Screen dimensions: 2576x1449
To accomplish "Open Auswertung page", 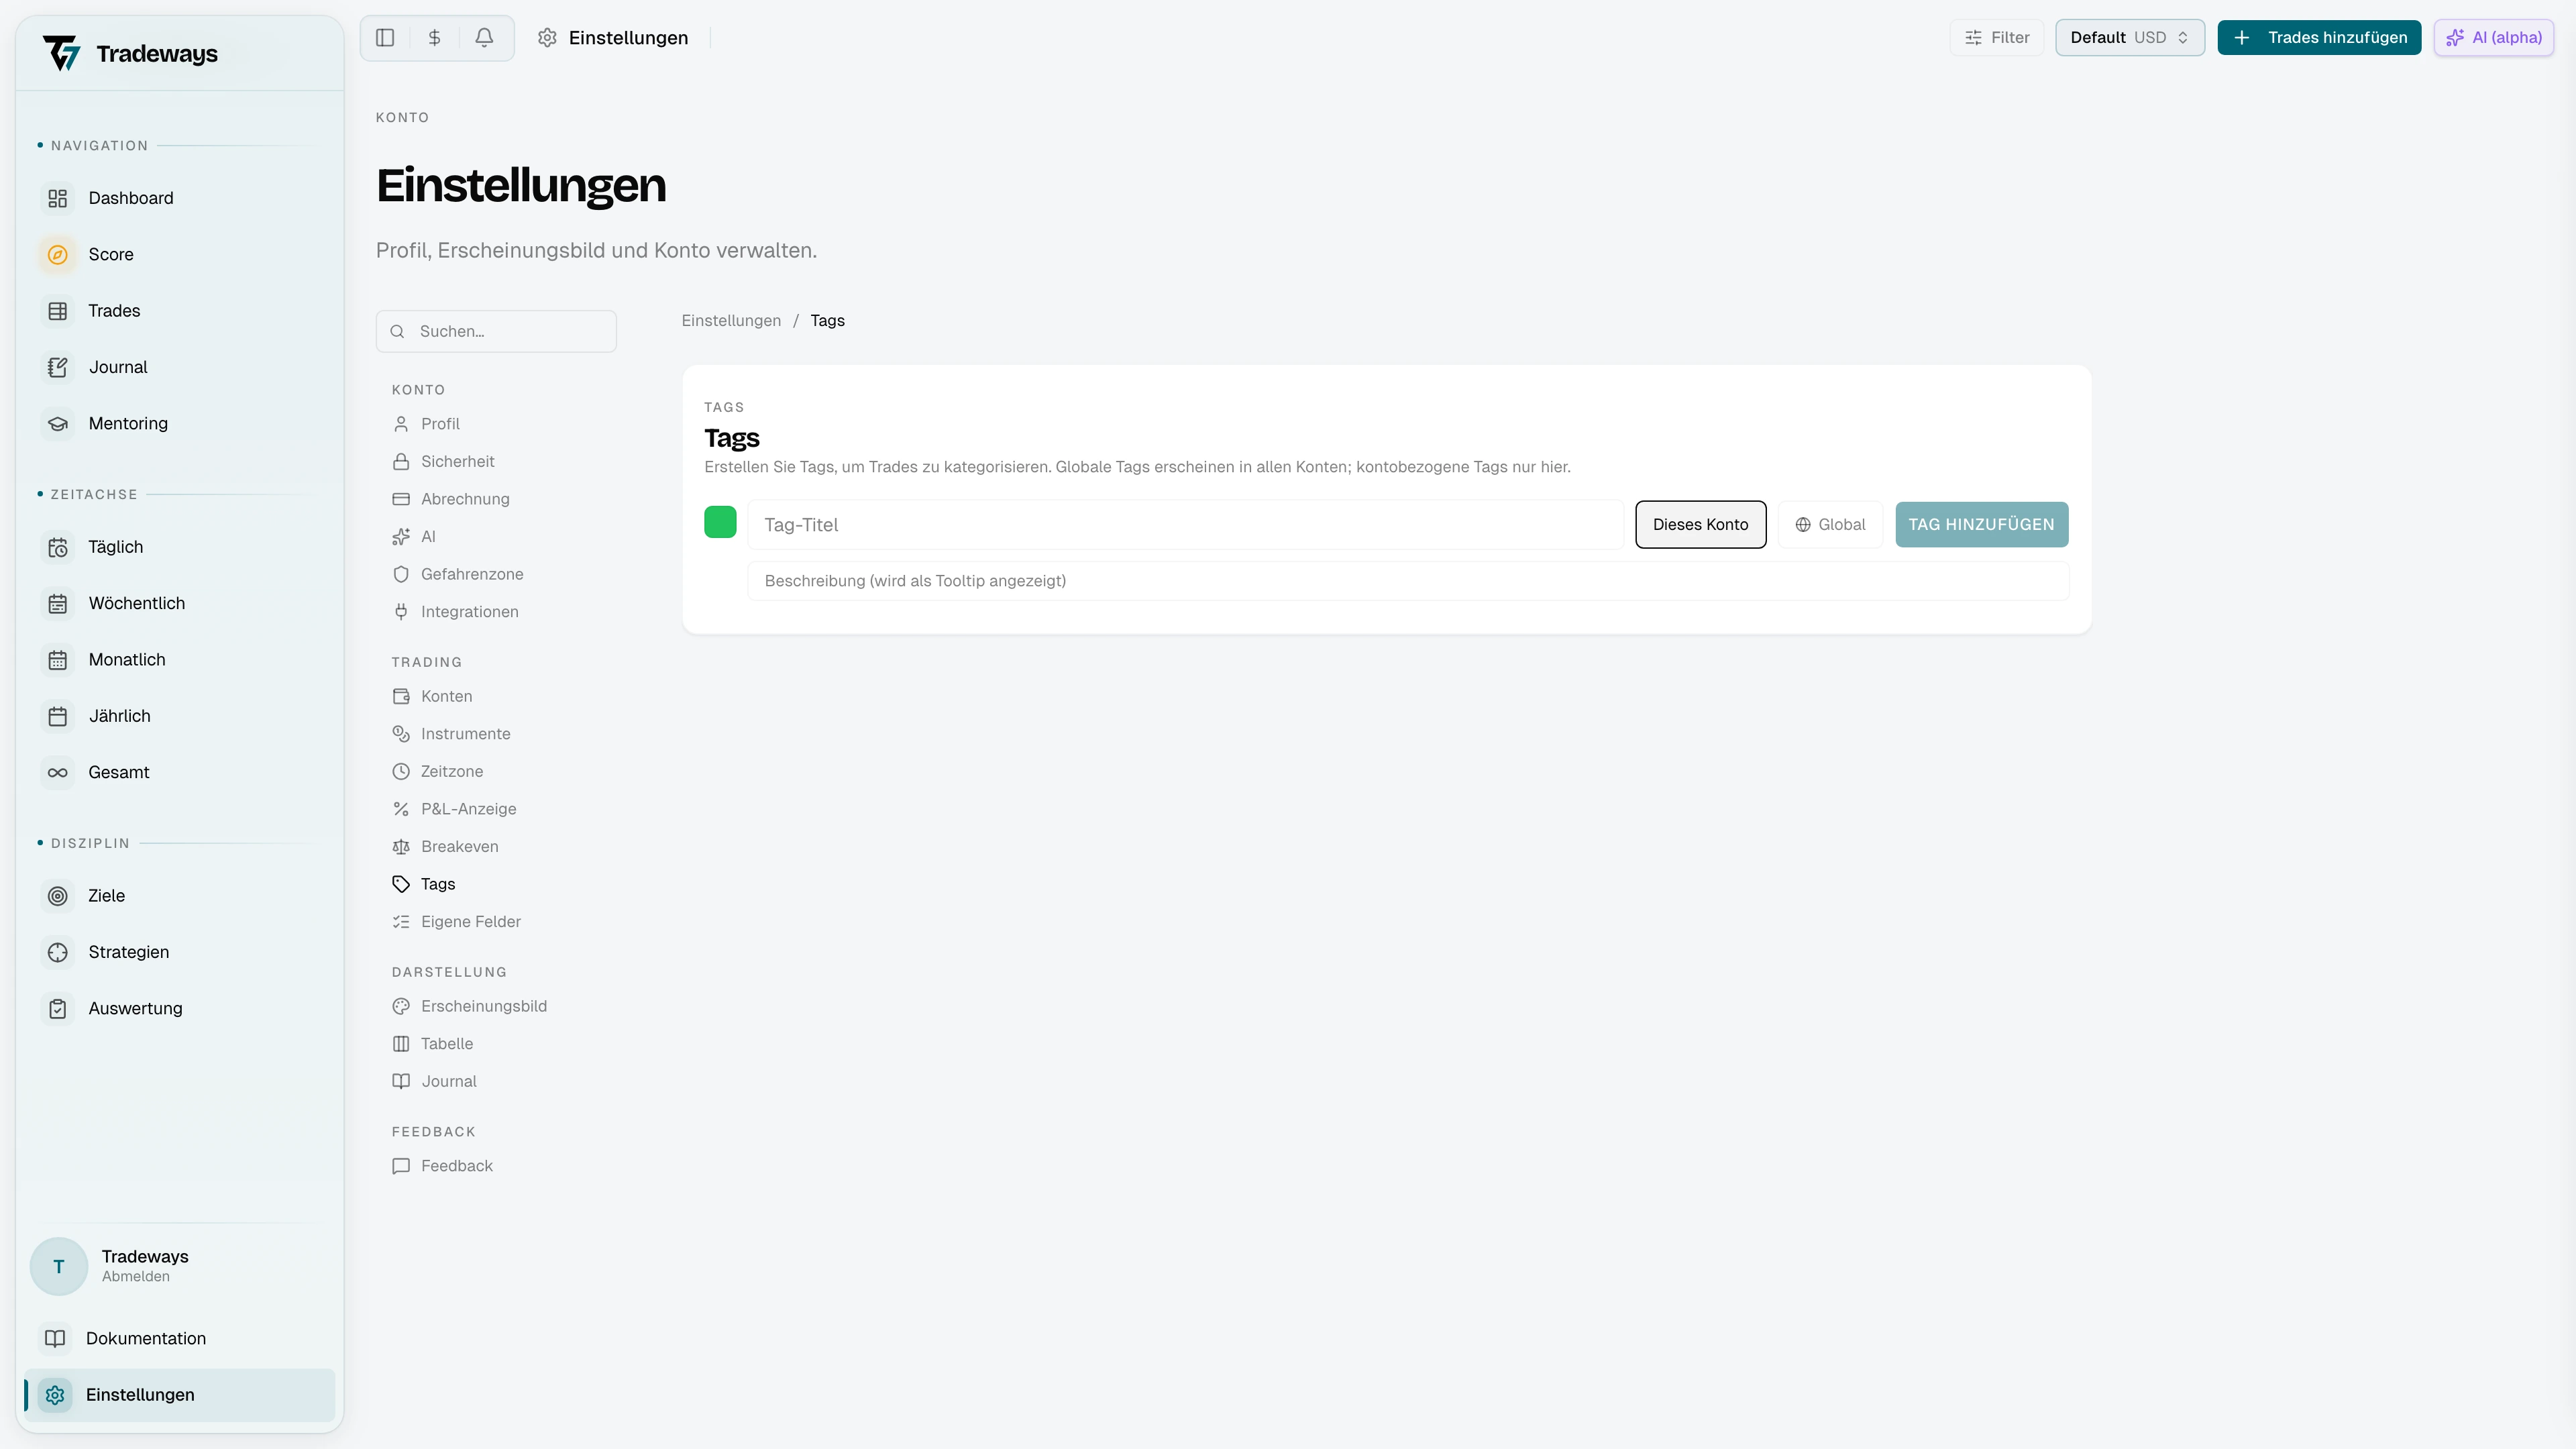I will click(180, 1008).
